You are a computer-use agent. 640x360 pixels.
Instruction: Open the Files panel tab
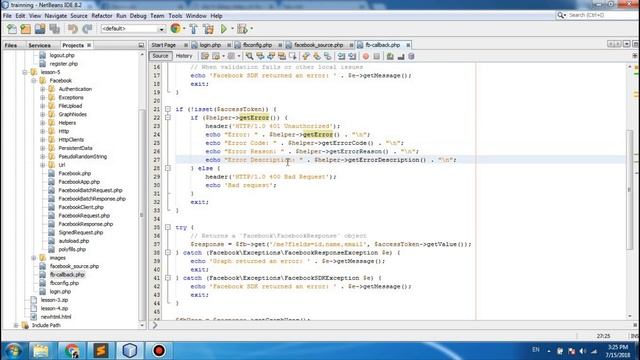pyautogui.click(x=11, y=45)
